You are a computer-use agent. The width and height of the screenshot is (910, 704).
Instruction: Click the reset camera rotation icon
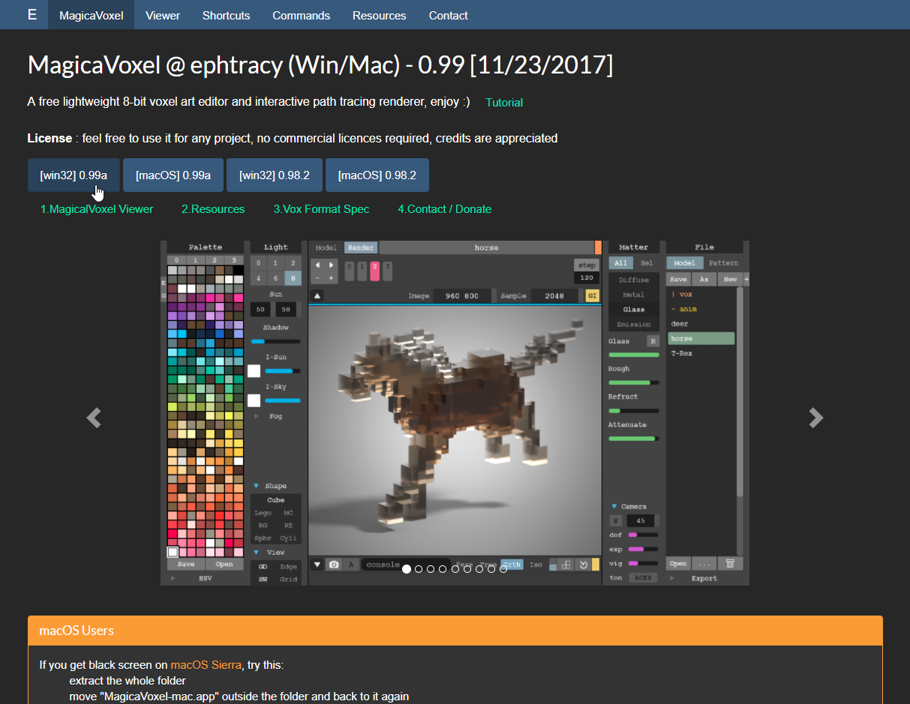pyautogui.click(x=583, y=565)
